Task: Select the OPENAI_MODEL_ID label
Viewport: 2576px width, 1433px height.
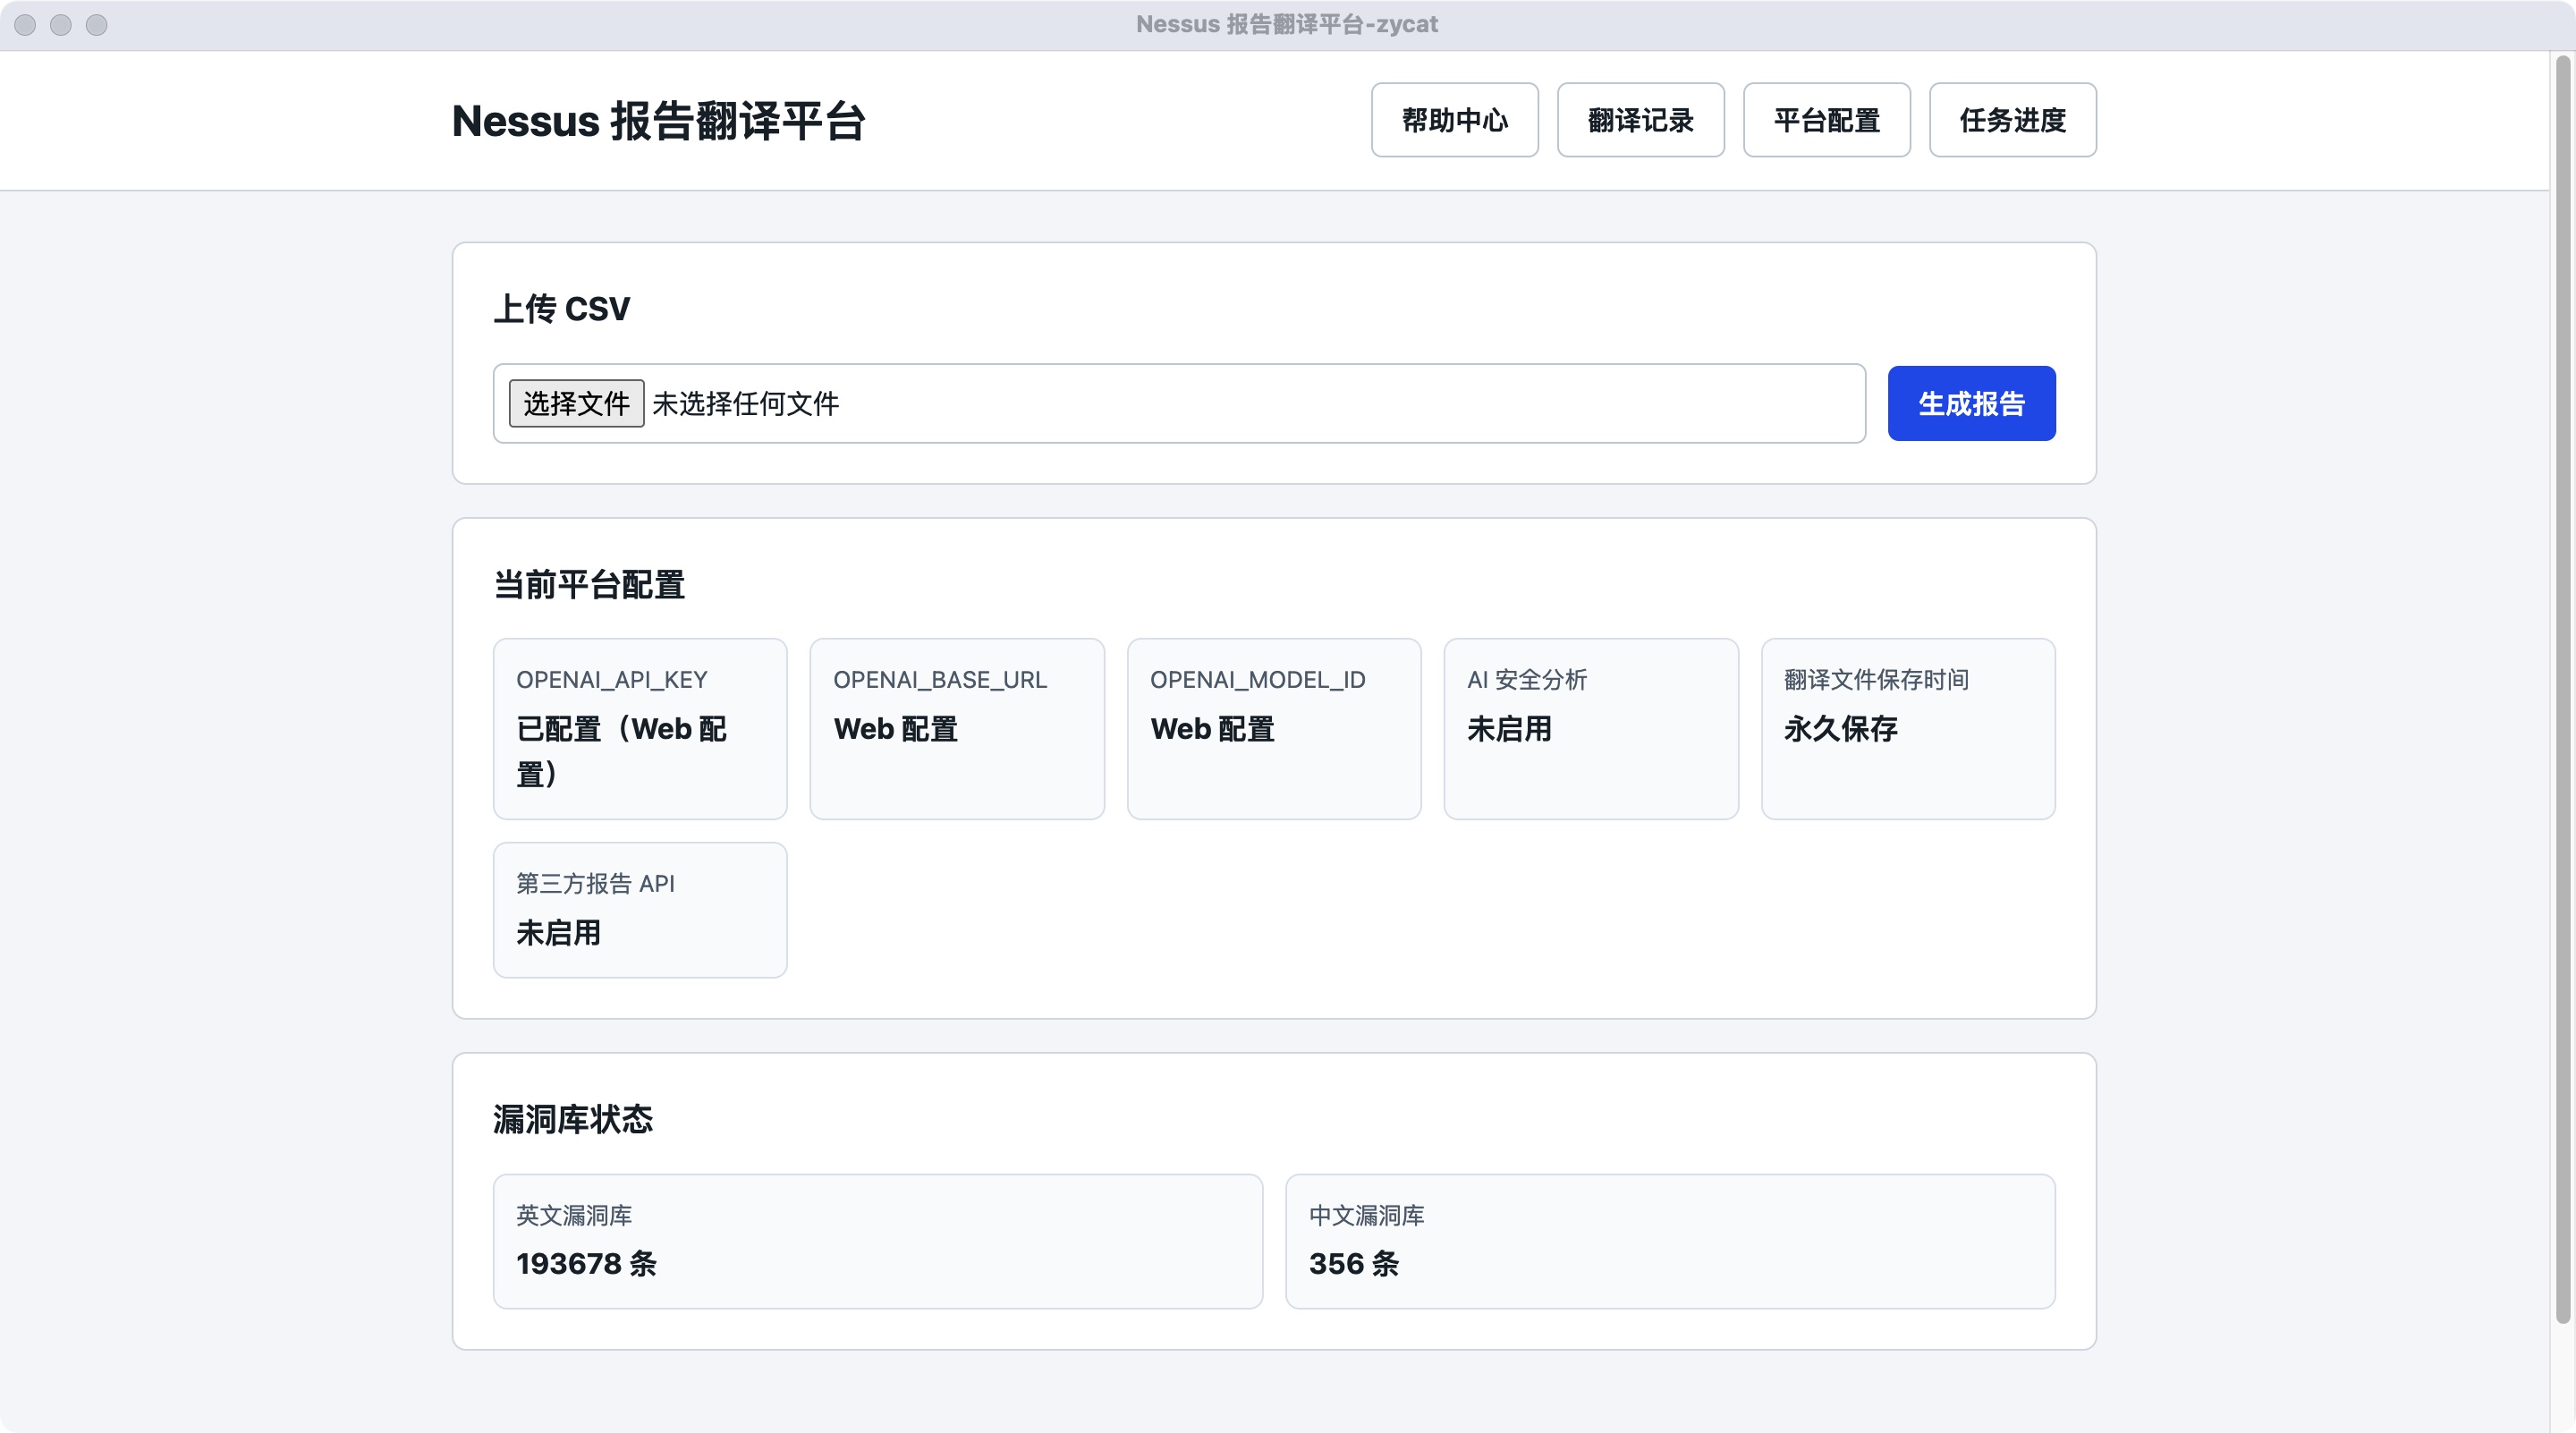Action: tap(1257, 680)
